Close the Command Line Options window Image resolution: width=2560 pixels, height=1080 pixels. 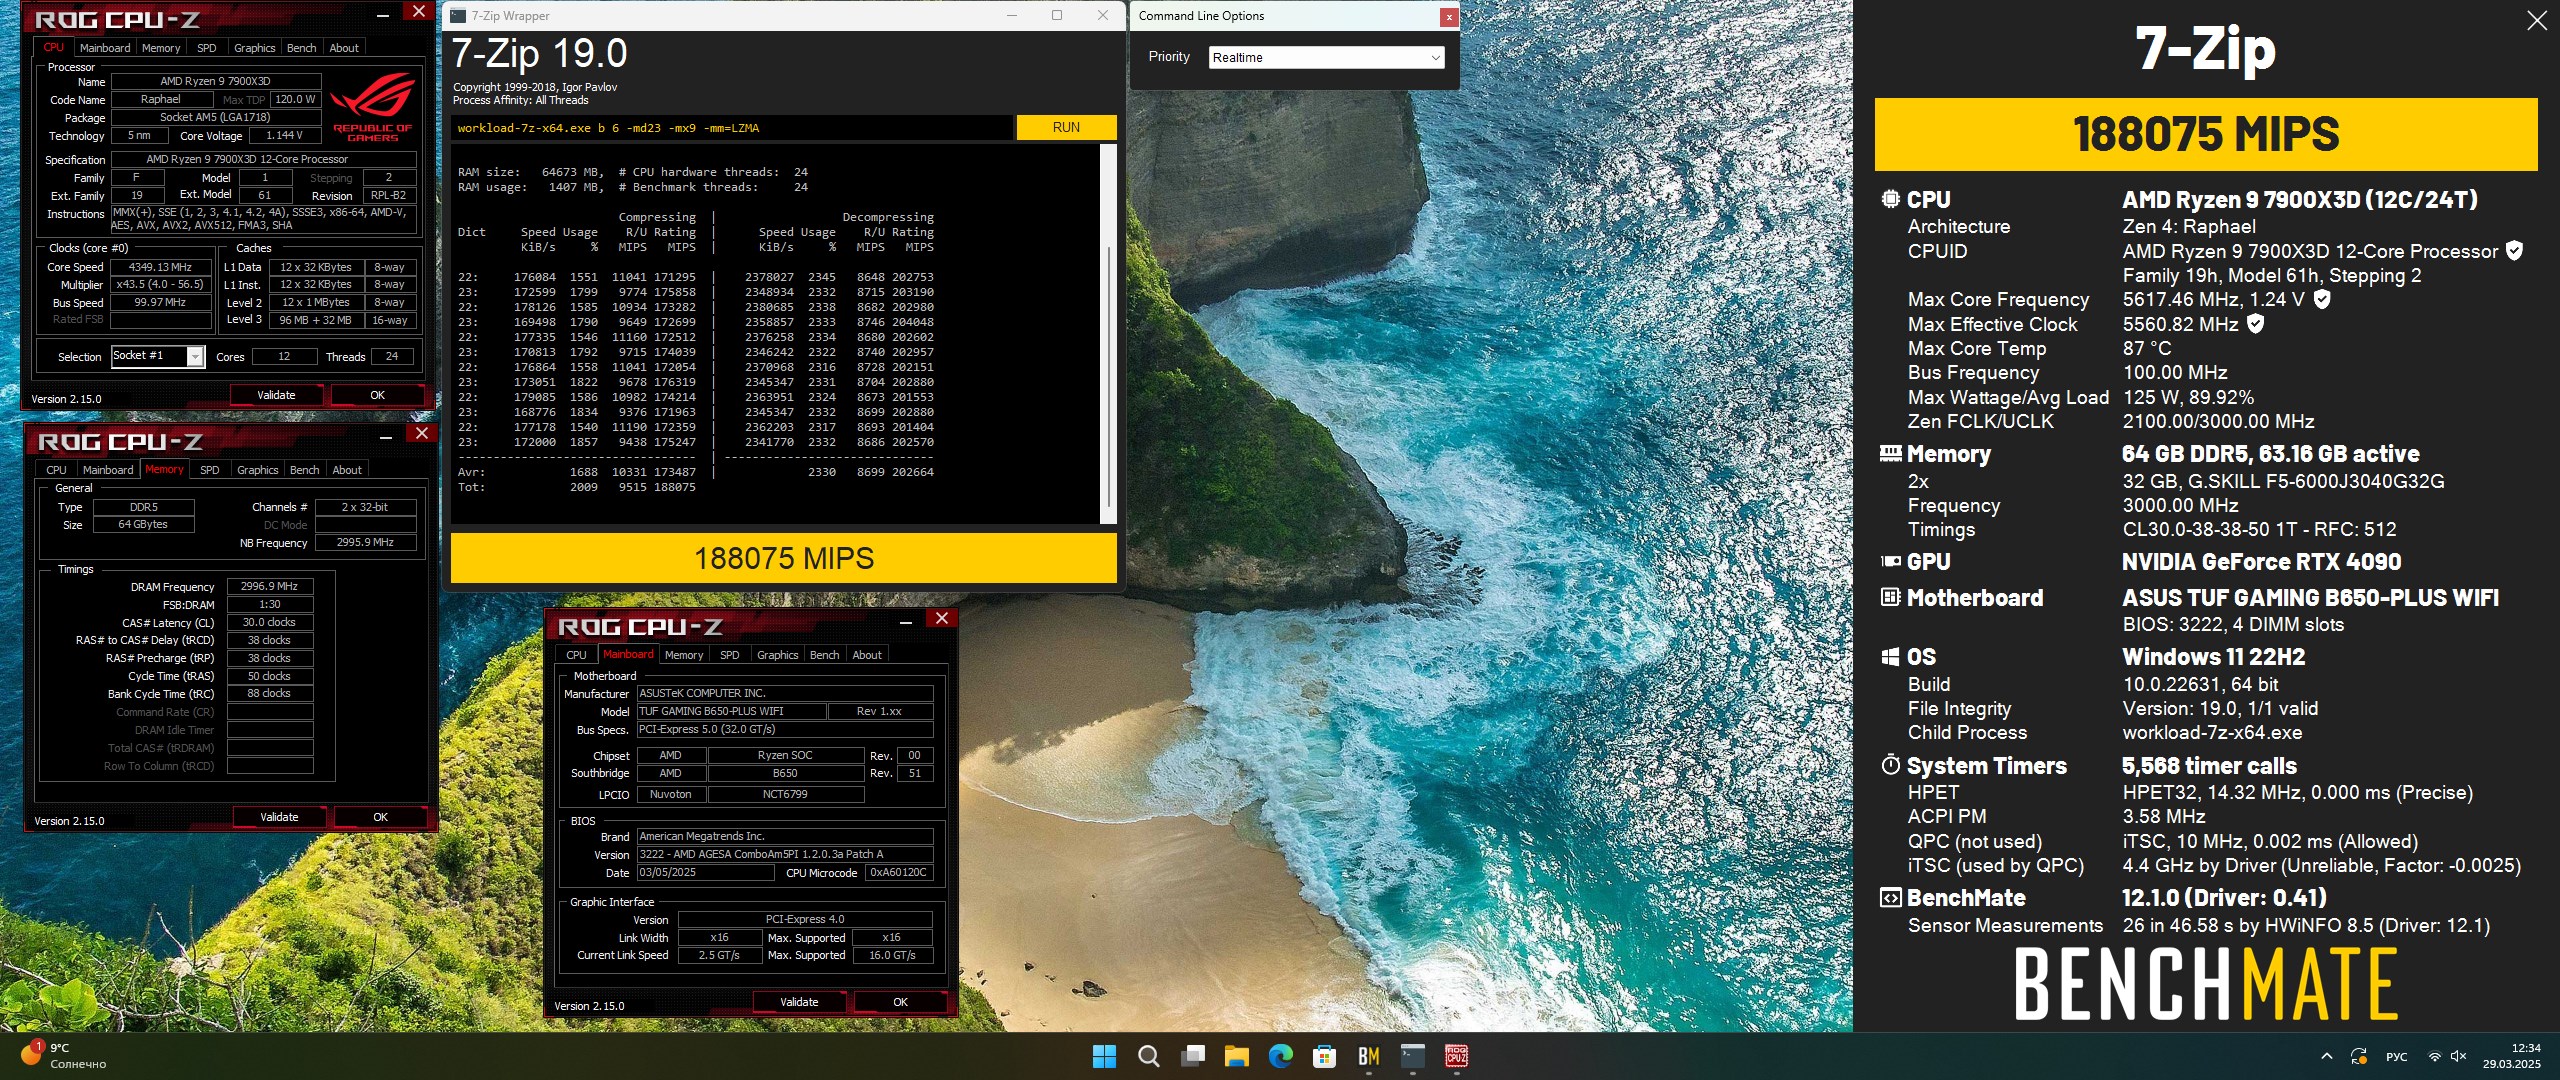pyautogui.click(x=1448, y=17)
